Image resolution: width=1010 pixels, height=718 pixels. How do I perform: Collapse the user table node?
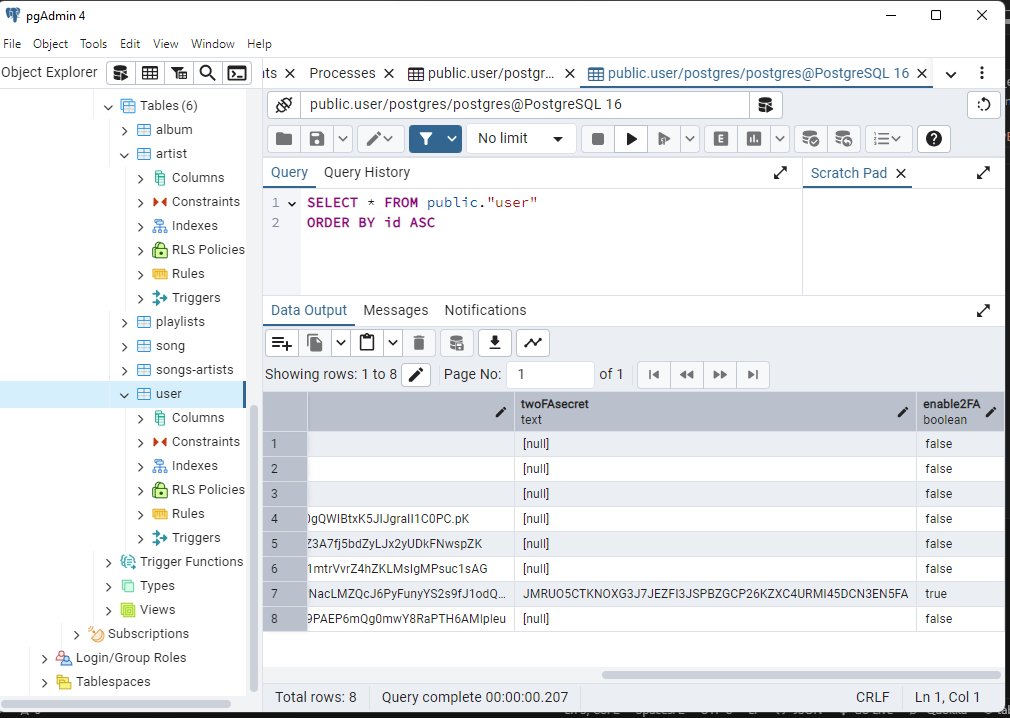pyautogui.click(x=124, y=395)
